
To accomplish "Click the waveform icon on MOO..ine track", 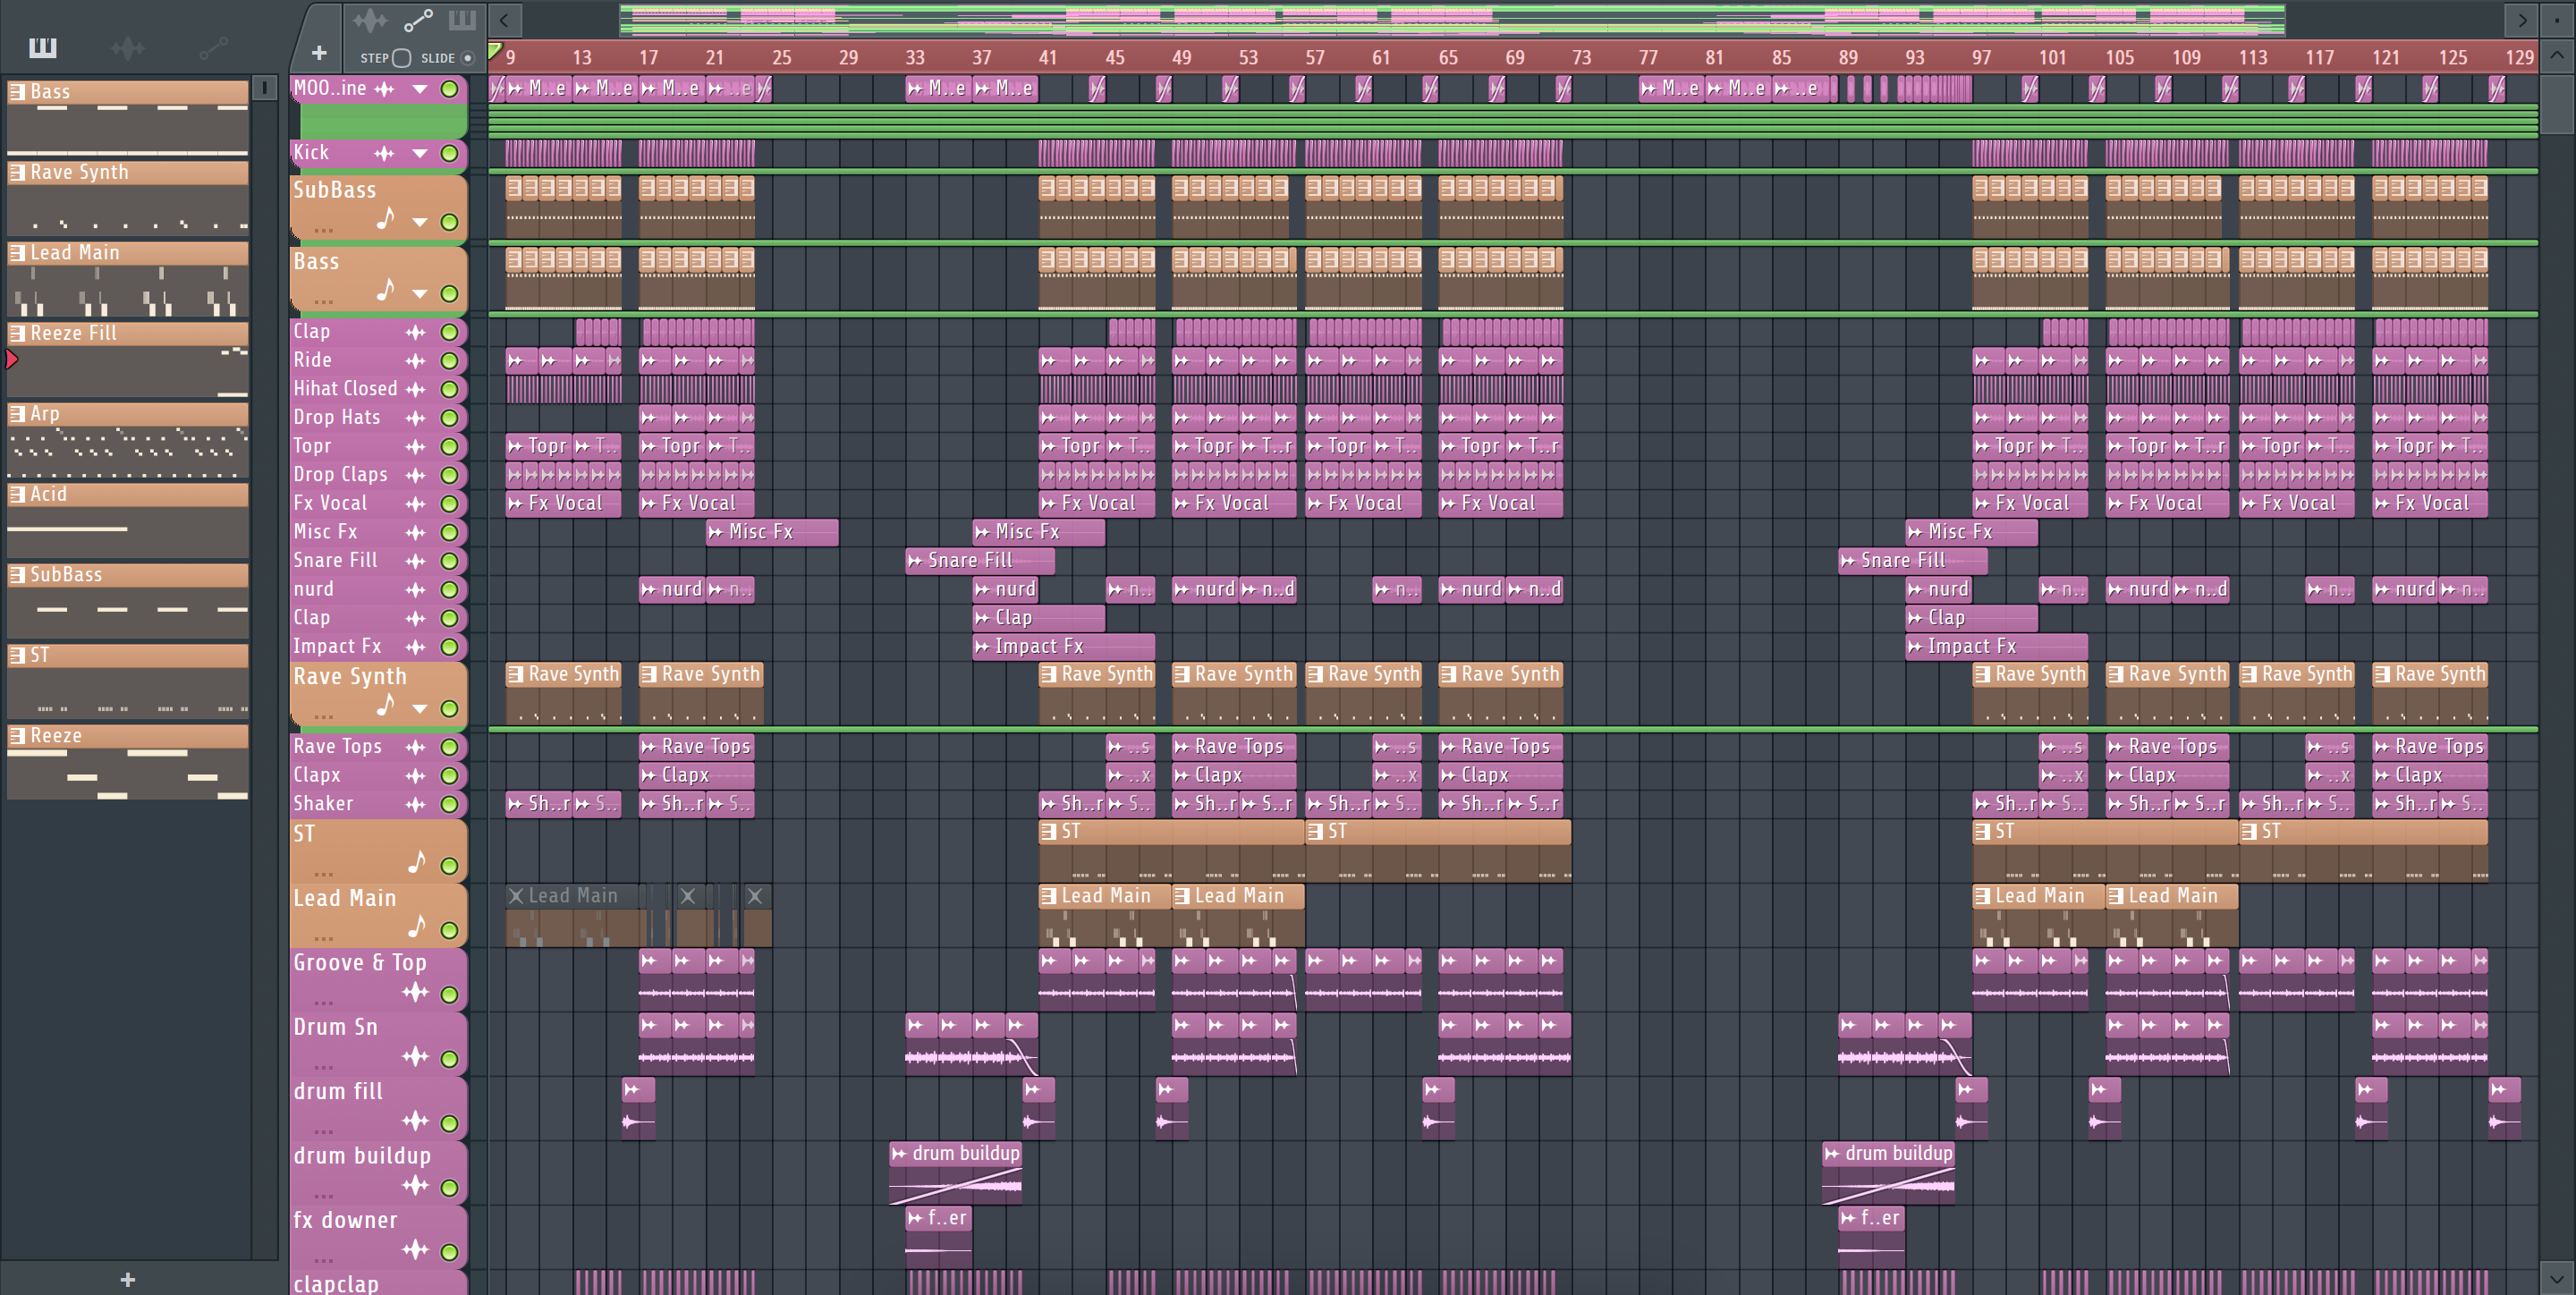I will [384, 89].
